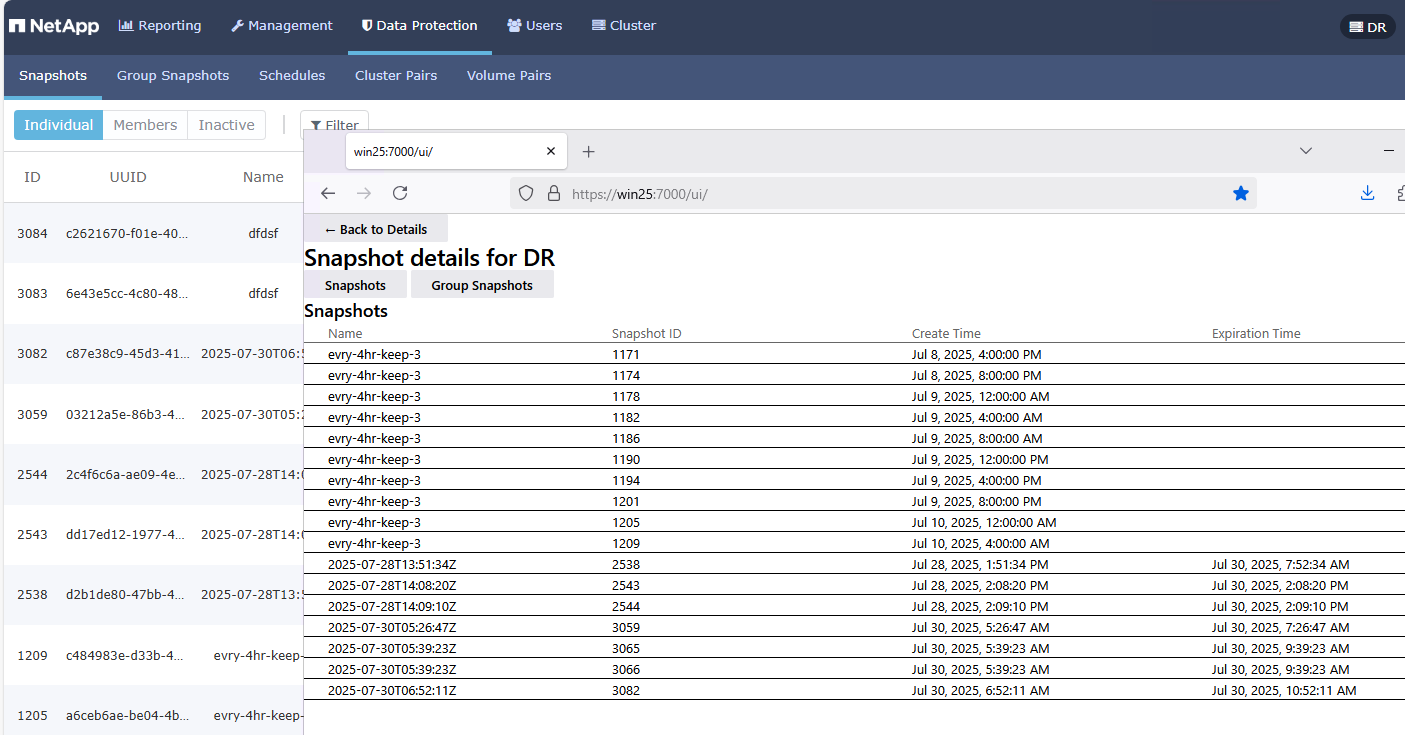
Task: Select the Snapshots tab in NetApp sub-navigation
Action: tap(53, 76)
